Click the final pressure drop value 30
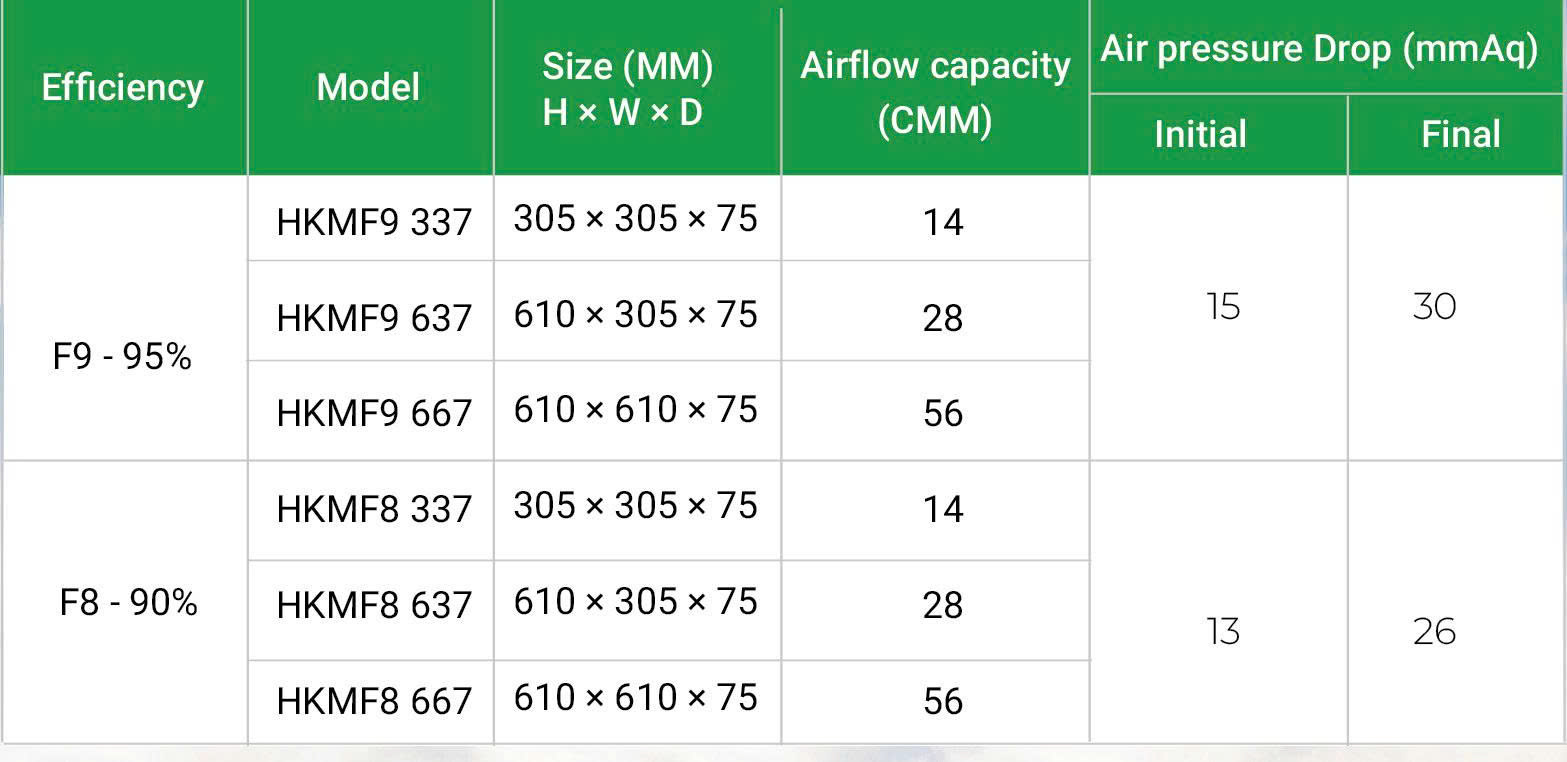Image resolution: width=1567 pixels, height=762 pixels. click(x=1434, y=306)
